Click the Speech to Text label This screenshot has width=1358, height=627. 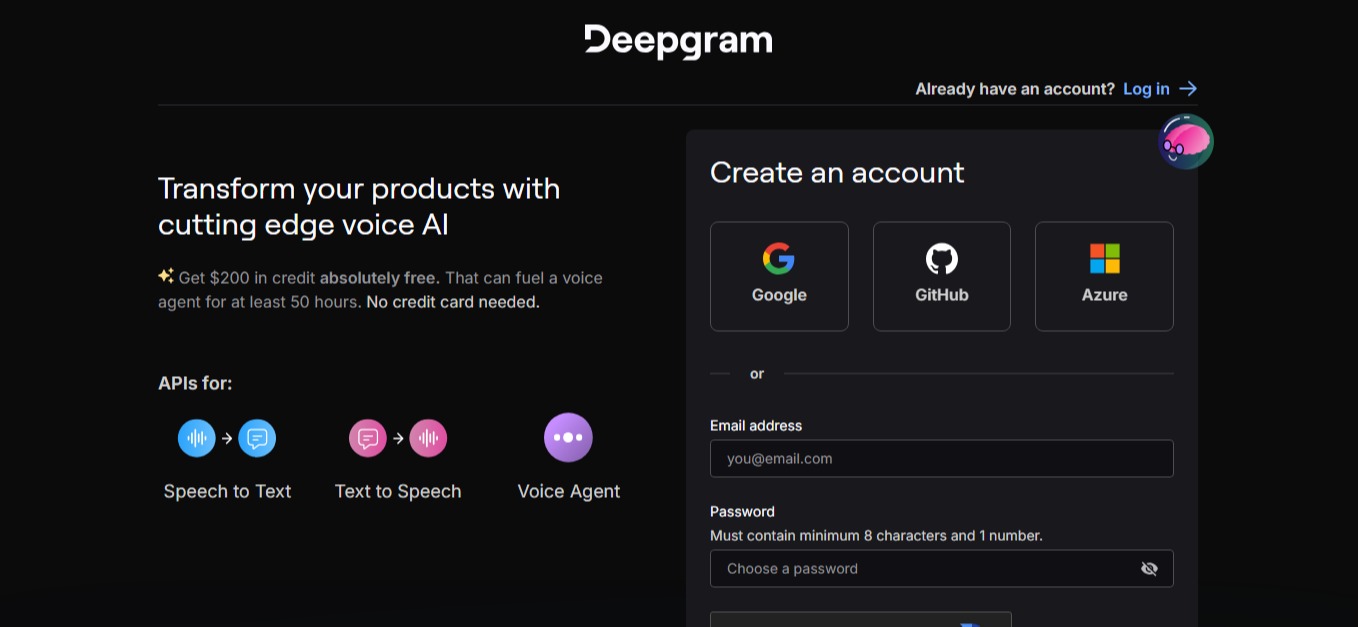coord(227,491)
